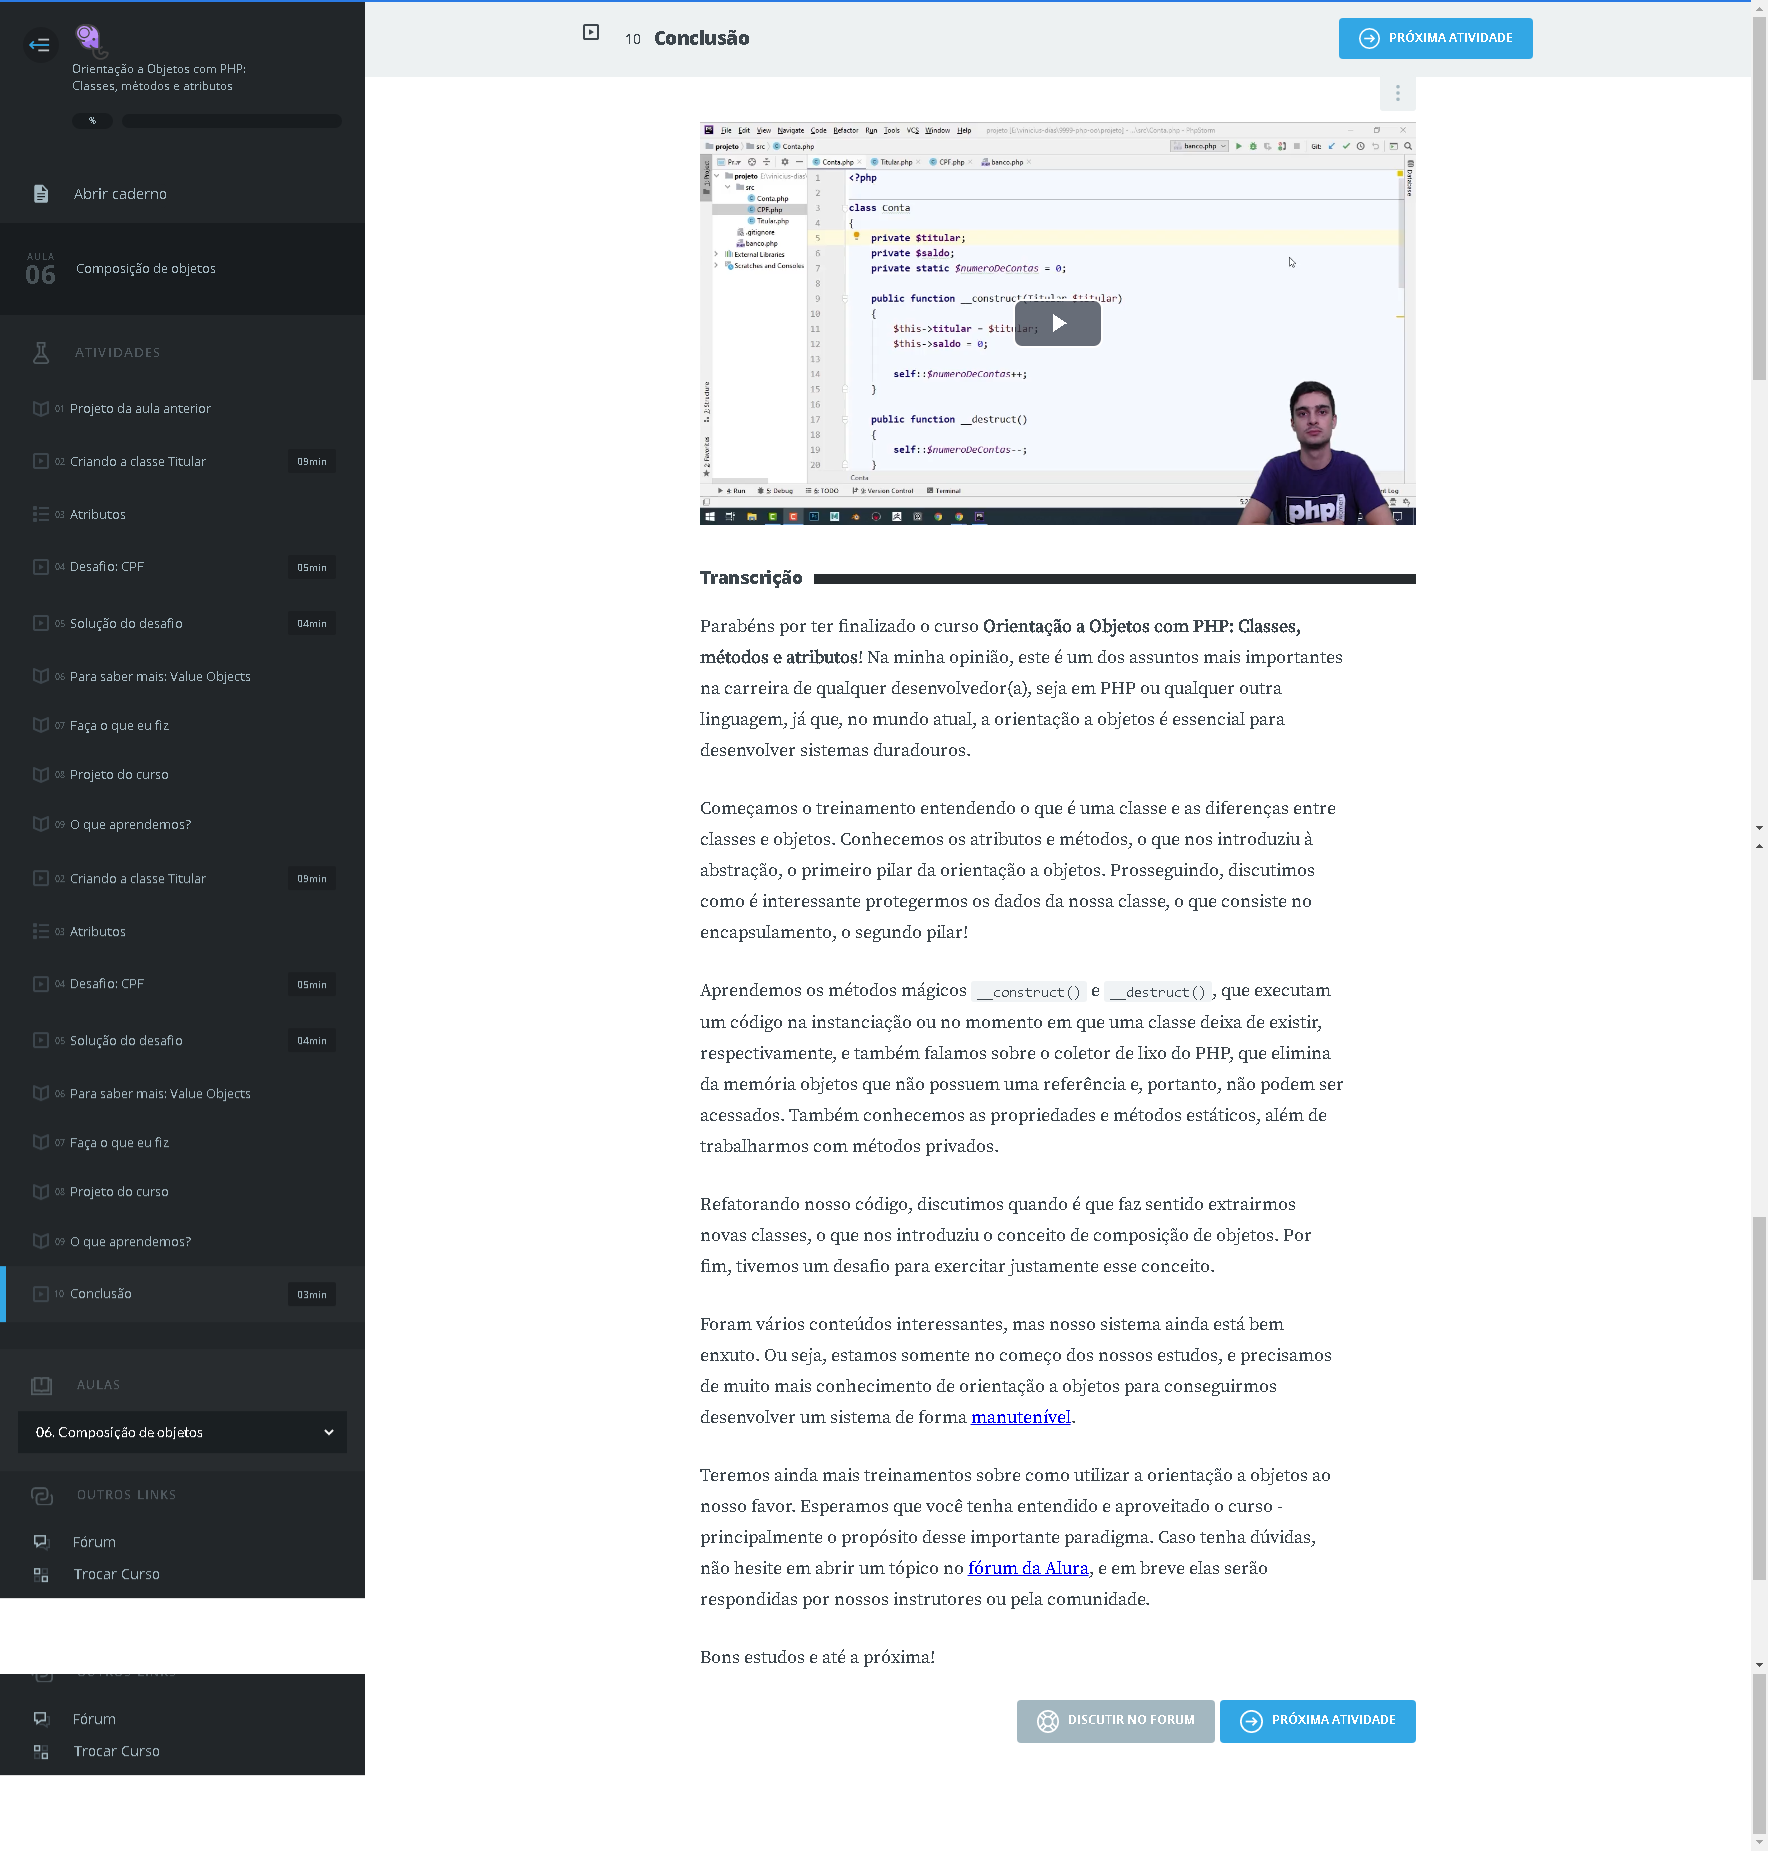Click top Próxima Atividade button
The image size is (1768, 1851).
pyautogui.click(x=1435, y=39)
